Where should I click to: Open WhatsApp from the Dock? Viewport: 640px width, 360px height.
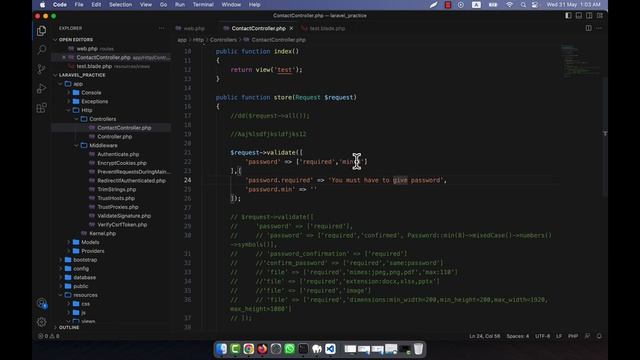pos(289,349)
